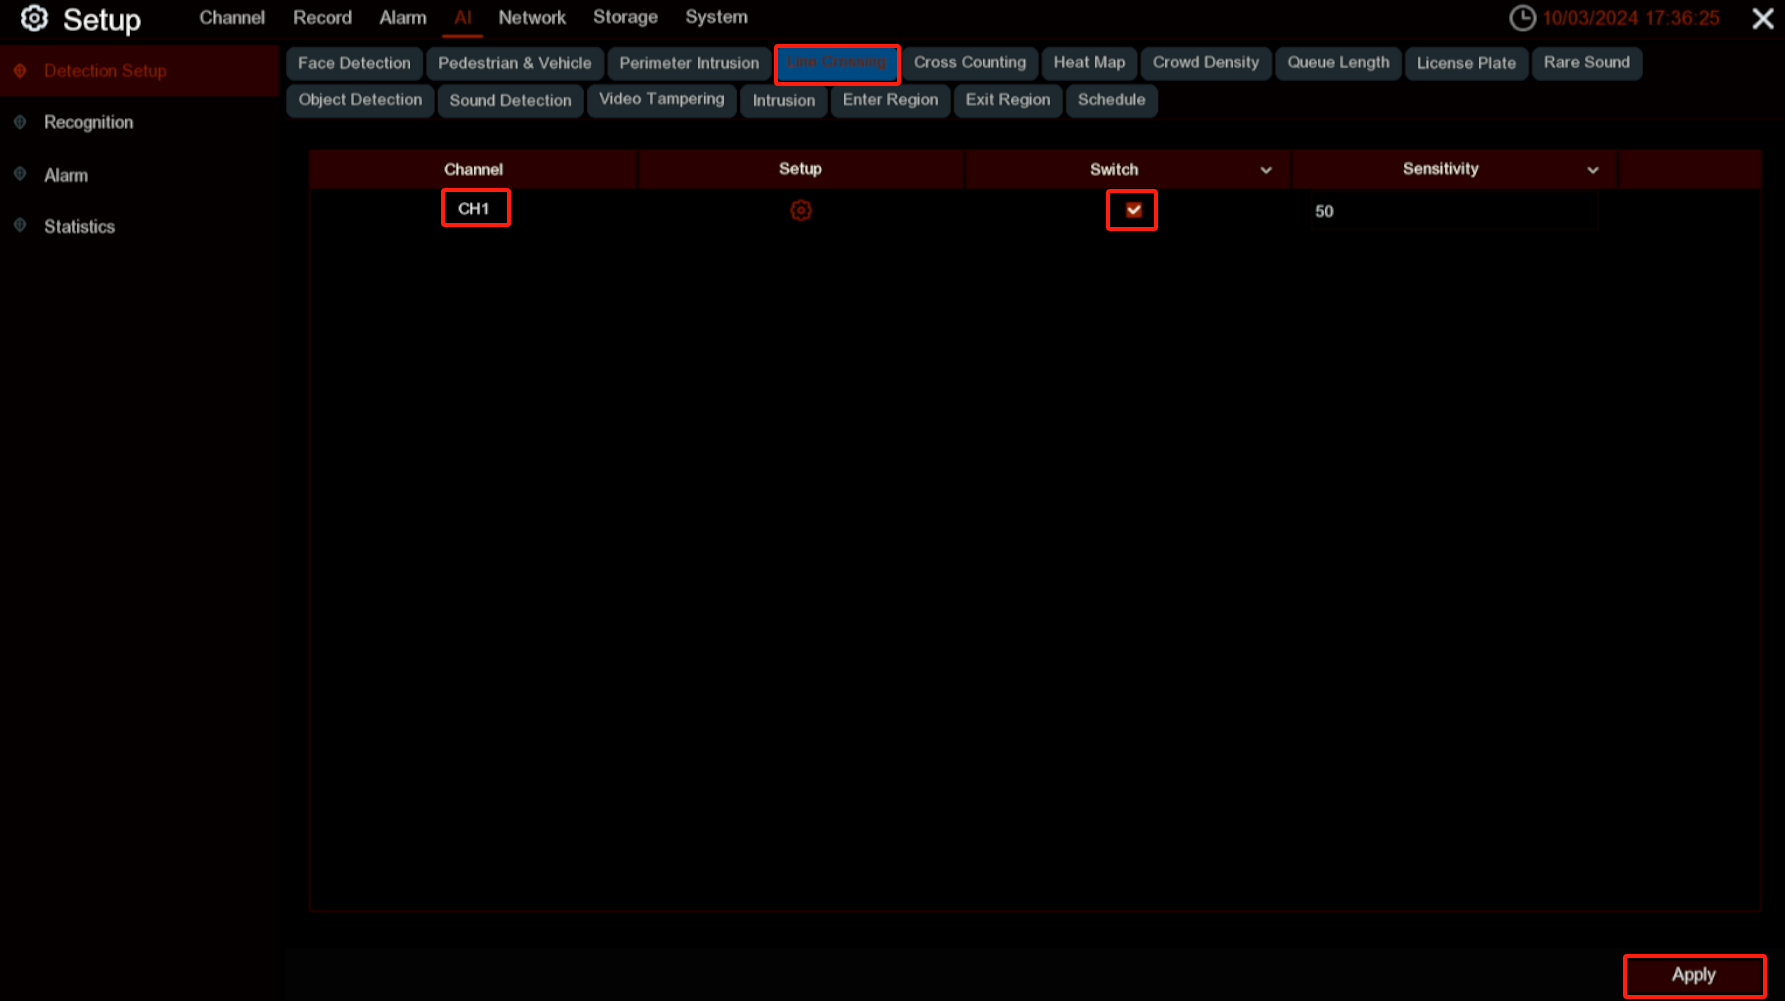This screenshot has width=1785, height=1001.
Task: Close the Setup window with X
Action: pyautogui.click(x=1763, y=18)
